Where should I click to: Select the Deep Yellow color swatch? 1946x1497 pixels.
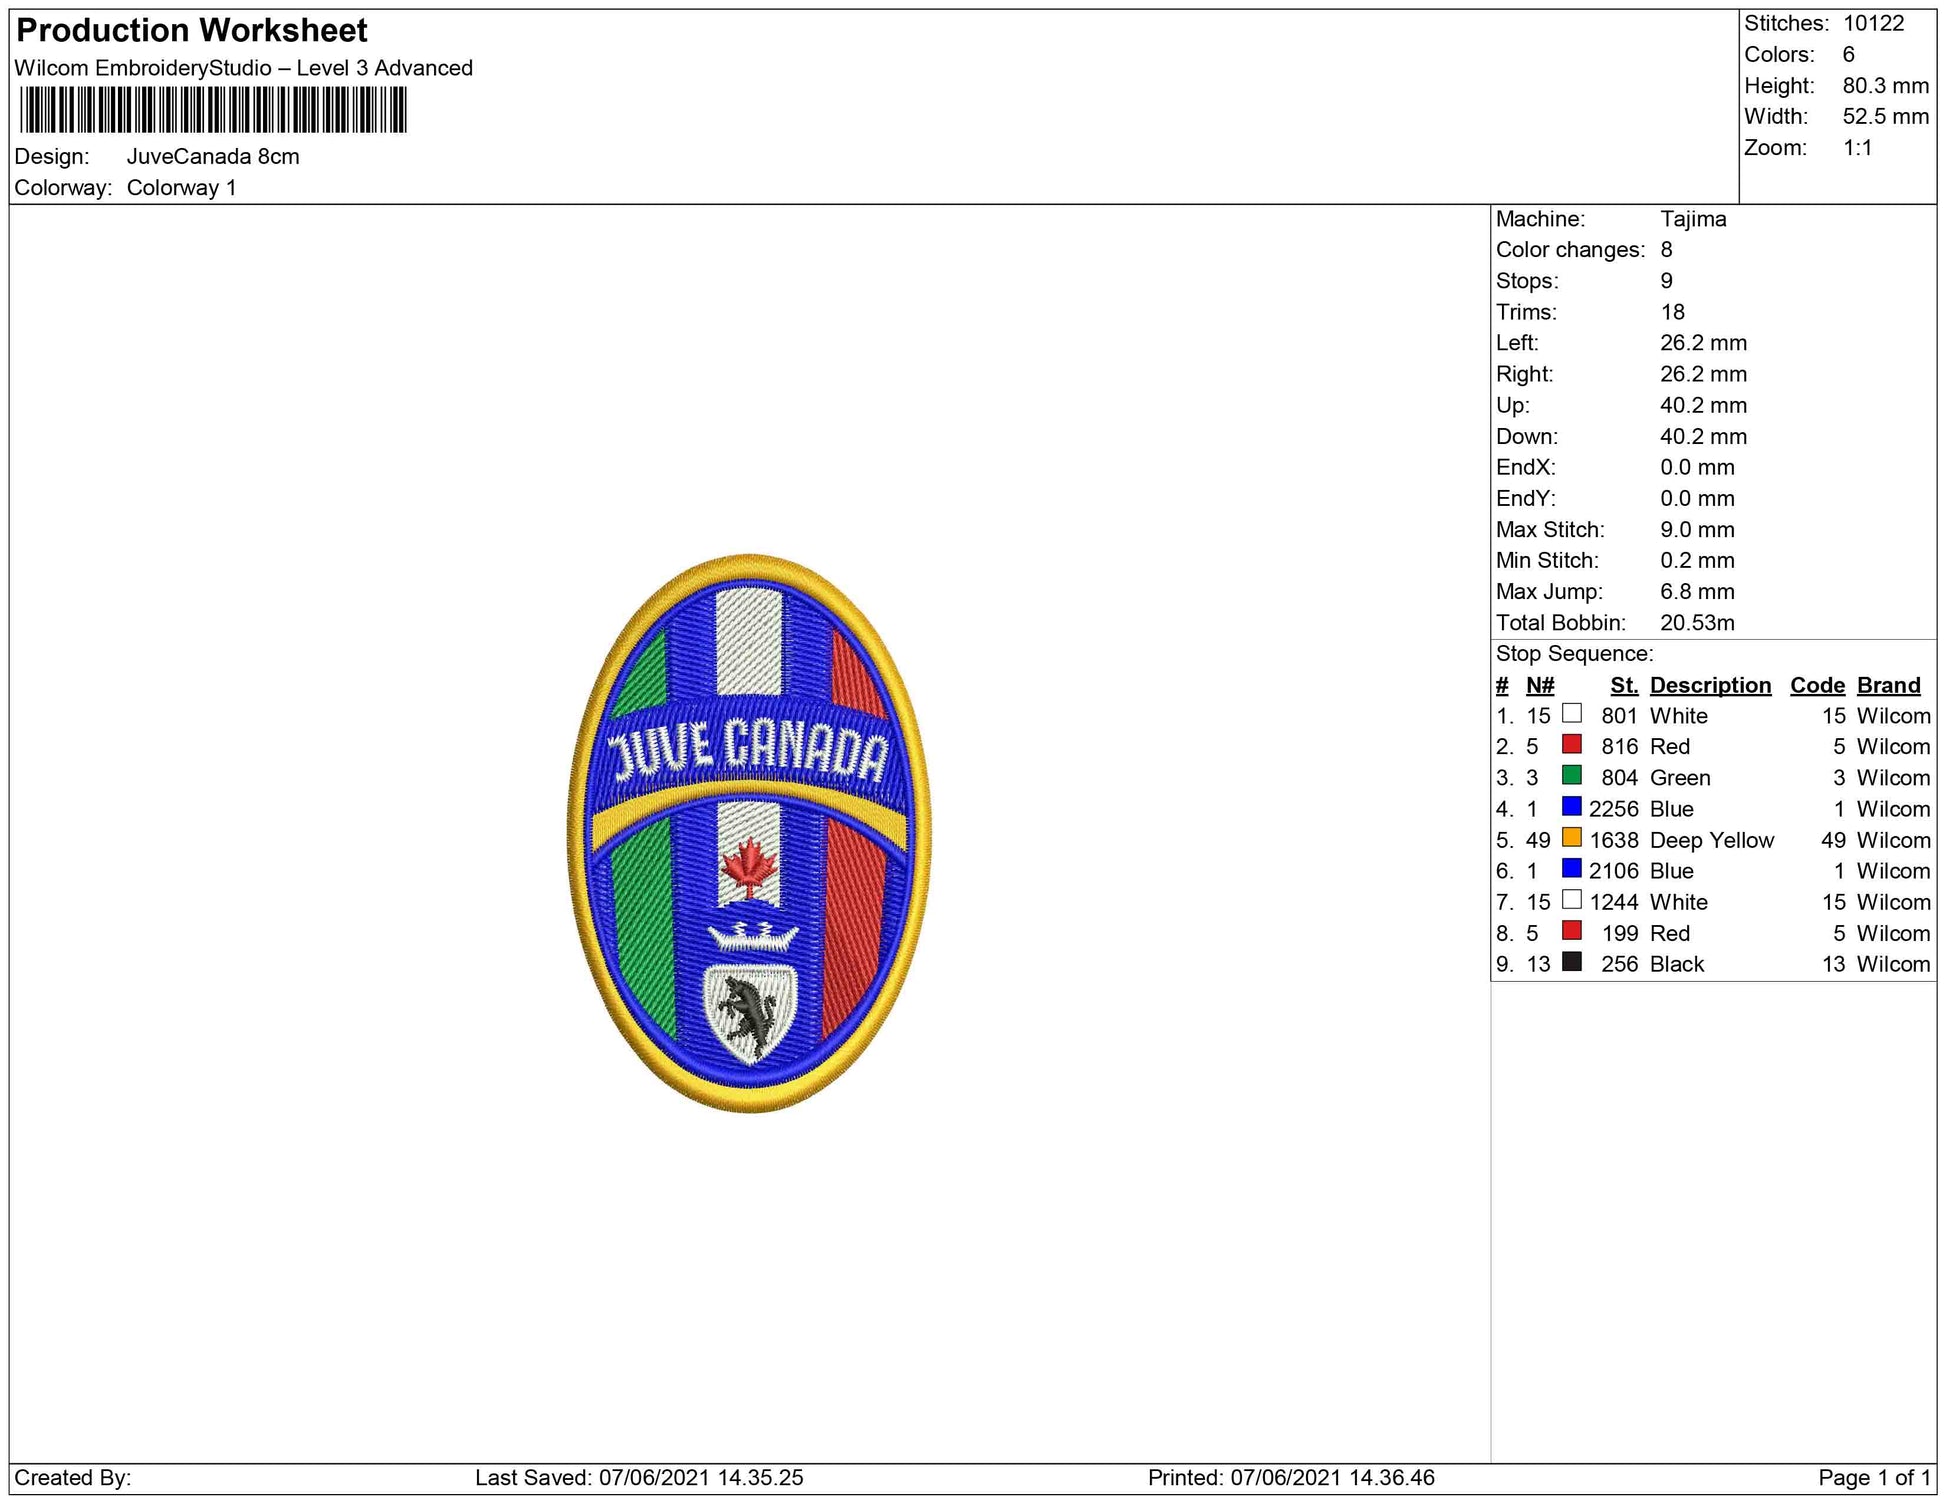[x=1572, y=838]
